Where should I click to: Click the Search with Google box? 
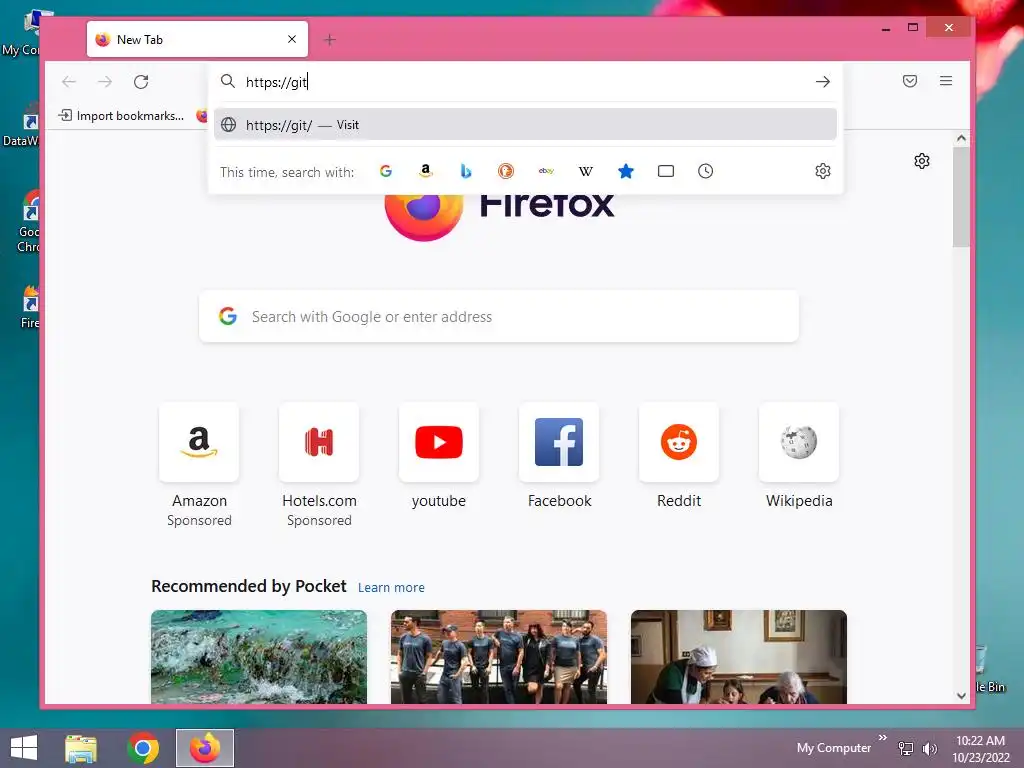tap(499, 317)
